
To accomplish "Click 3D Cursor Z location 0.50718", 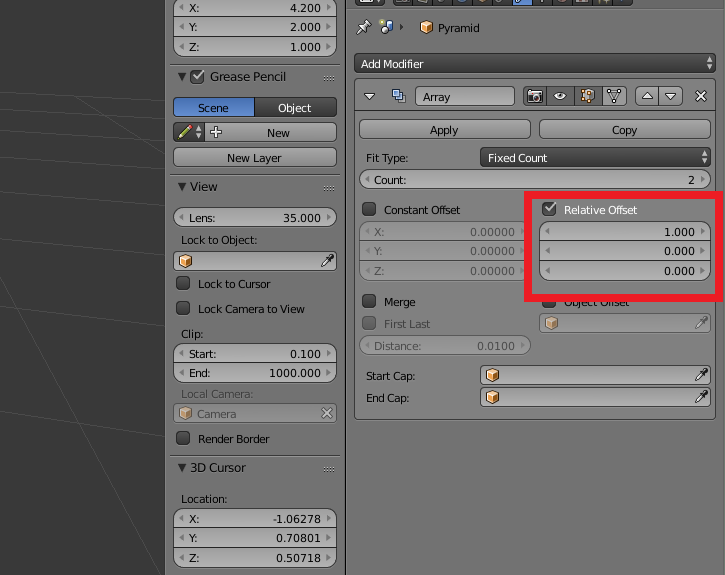I will pos(255,557).
